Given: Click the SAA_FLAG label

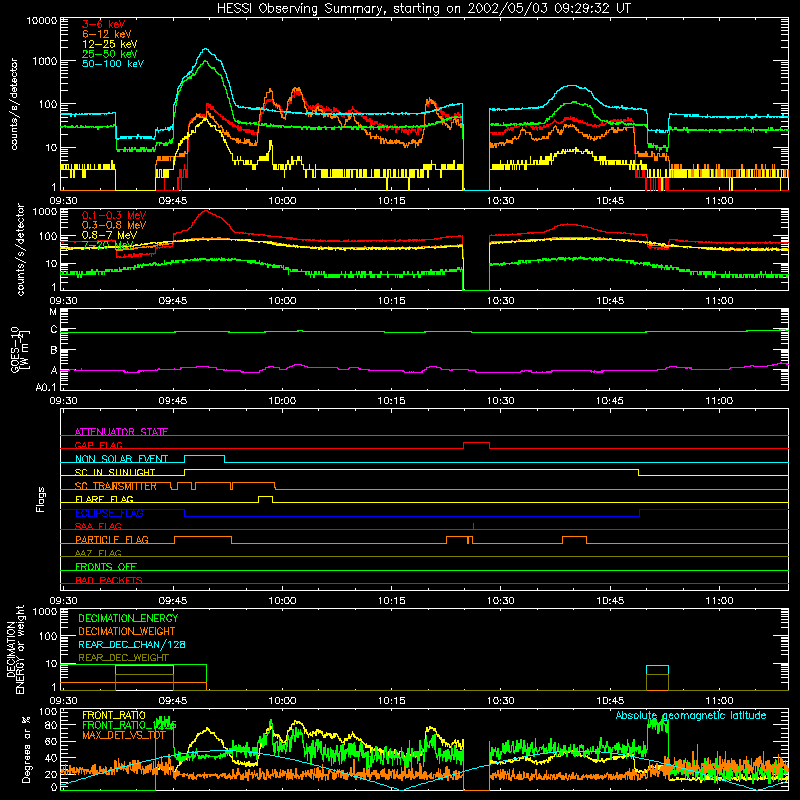Looking at the screenshot, I should point(98,526).
